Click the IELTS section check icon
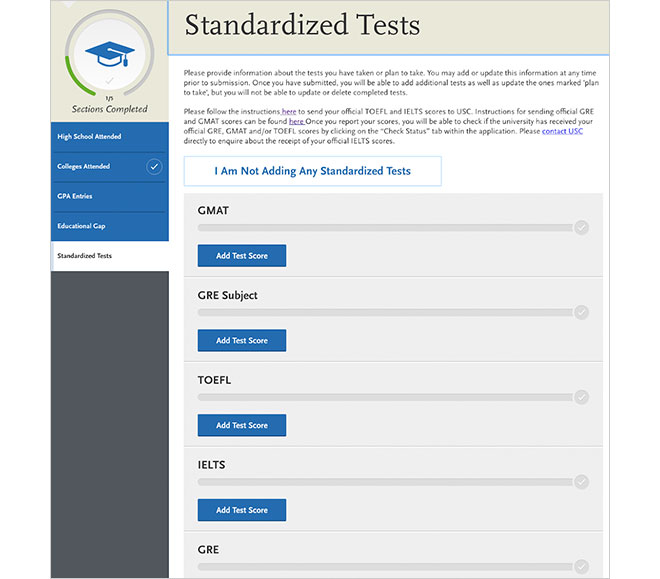 coord(582,482)
